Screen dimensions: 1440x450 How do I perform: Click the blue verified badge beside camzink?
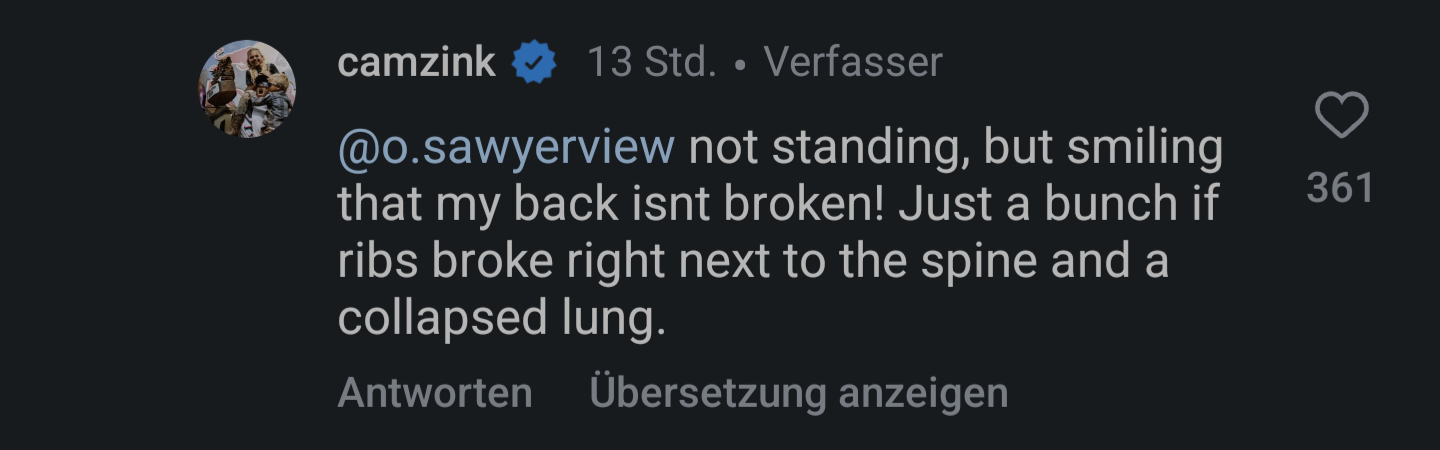point(535,63)
